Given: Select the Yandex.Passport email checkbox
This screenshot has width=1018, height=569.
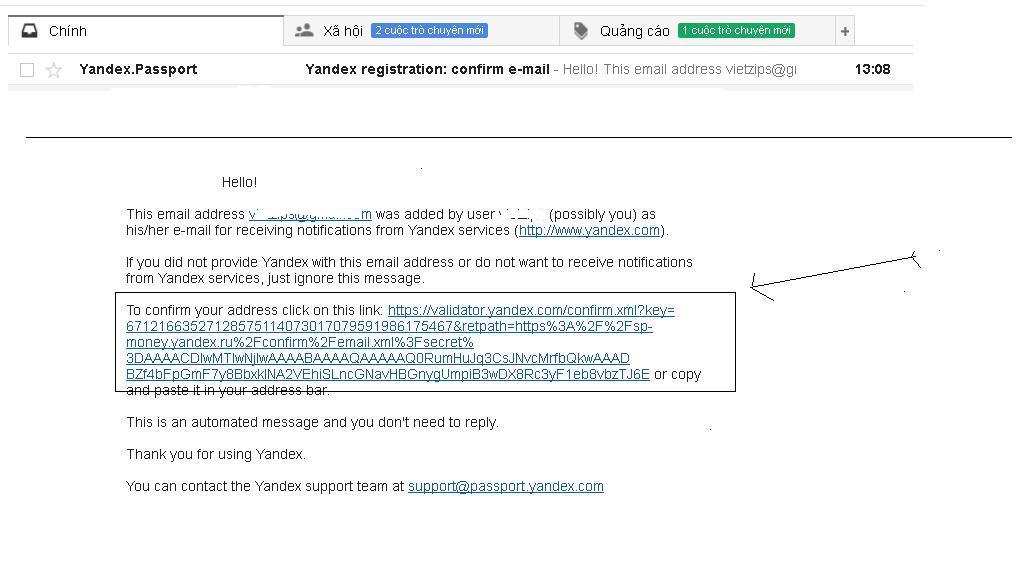Looking at the screenshot, I should 27,70.
